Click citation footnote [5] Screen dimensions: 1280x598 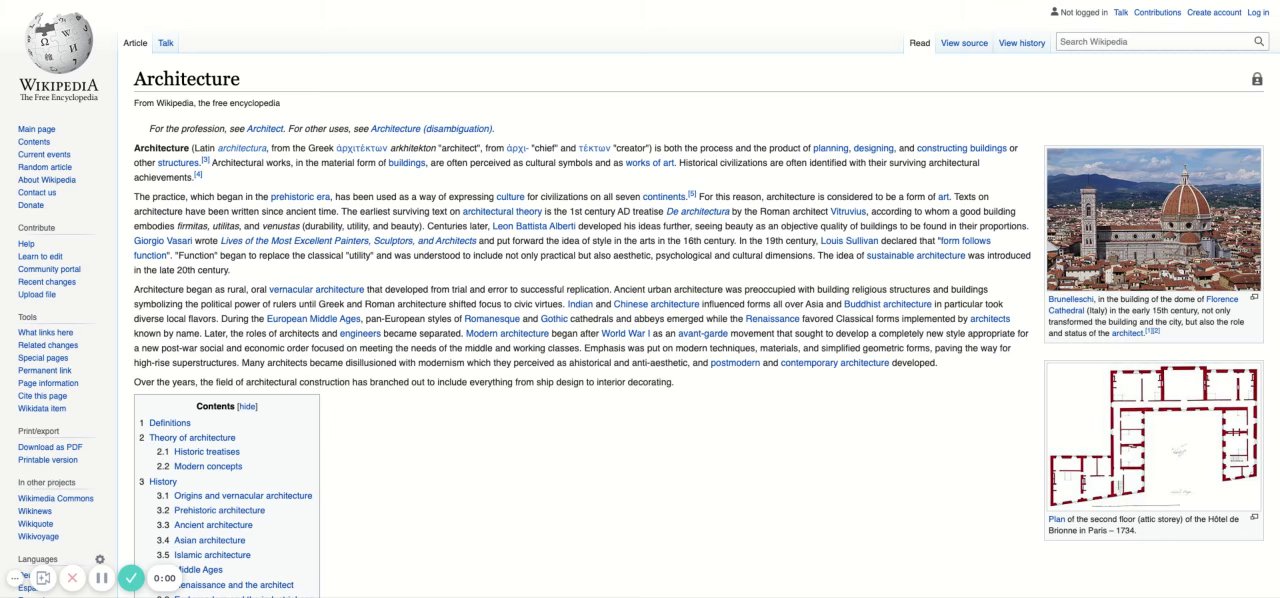[x=692, y=194]
